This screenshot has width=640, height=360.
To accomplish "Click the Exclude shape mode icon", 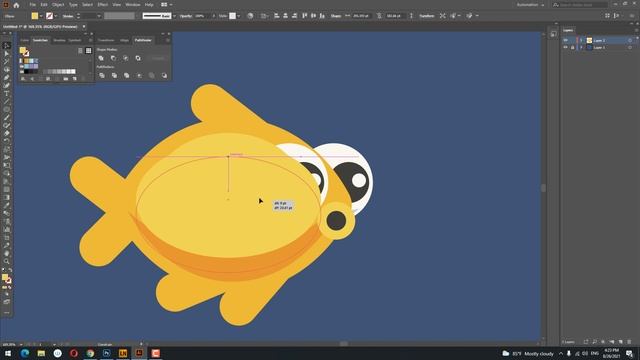I will pyautogui.click(x=138, y=58).
